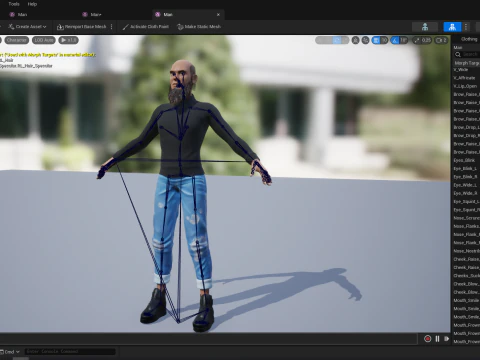Switch to the first Man tab
Viewport: 480px width, 360px height.
22,15
